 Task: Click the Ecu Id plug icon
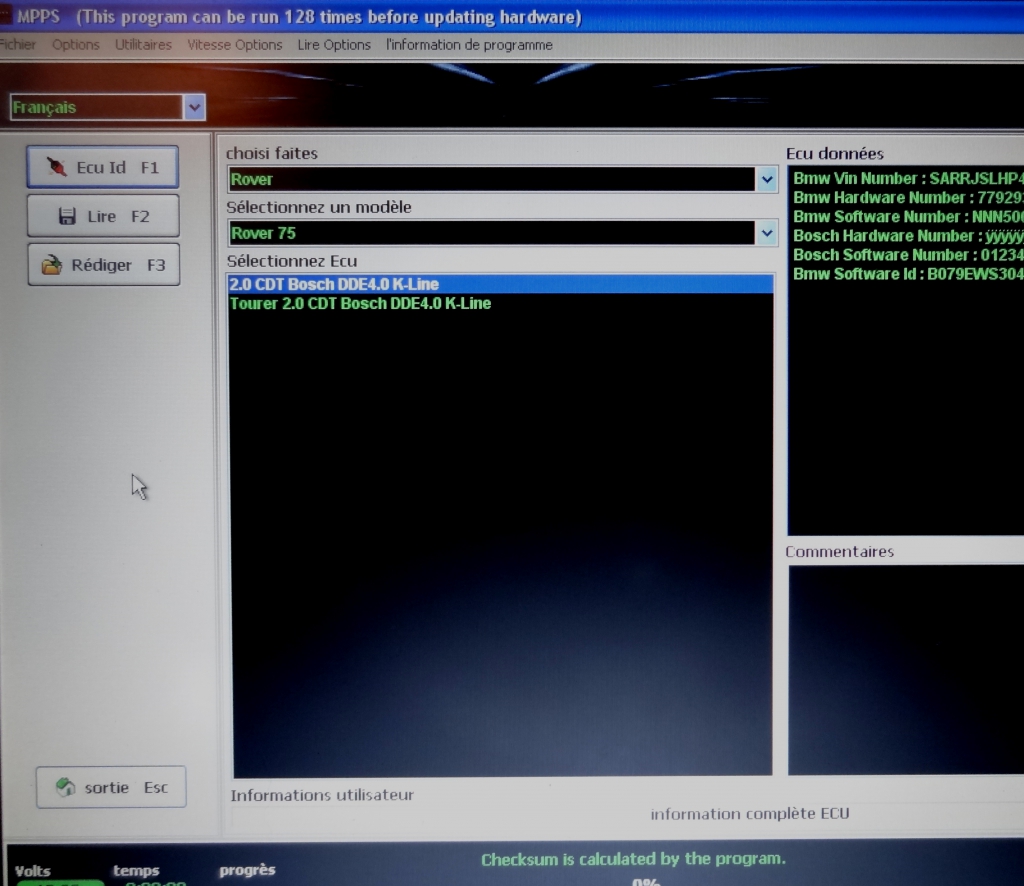[56, 167]
